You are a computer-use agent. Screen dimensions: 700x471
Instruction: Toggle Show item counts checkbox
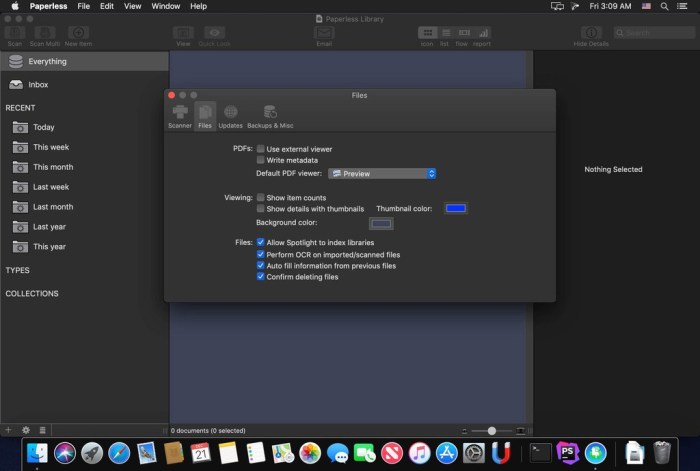(x=261, y=198)
